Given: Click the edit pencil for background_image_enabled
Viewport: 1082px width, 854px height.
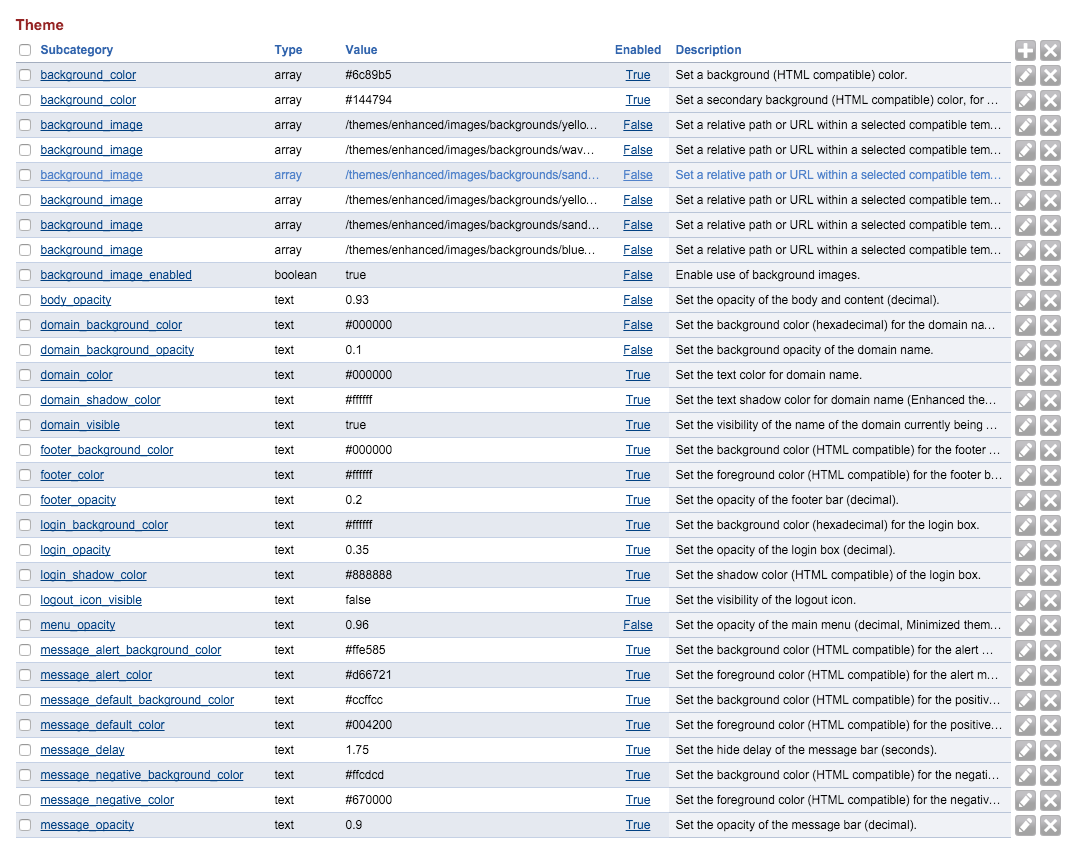Looking at the screenshot, I should (x=1025, y=275).
